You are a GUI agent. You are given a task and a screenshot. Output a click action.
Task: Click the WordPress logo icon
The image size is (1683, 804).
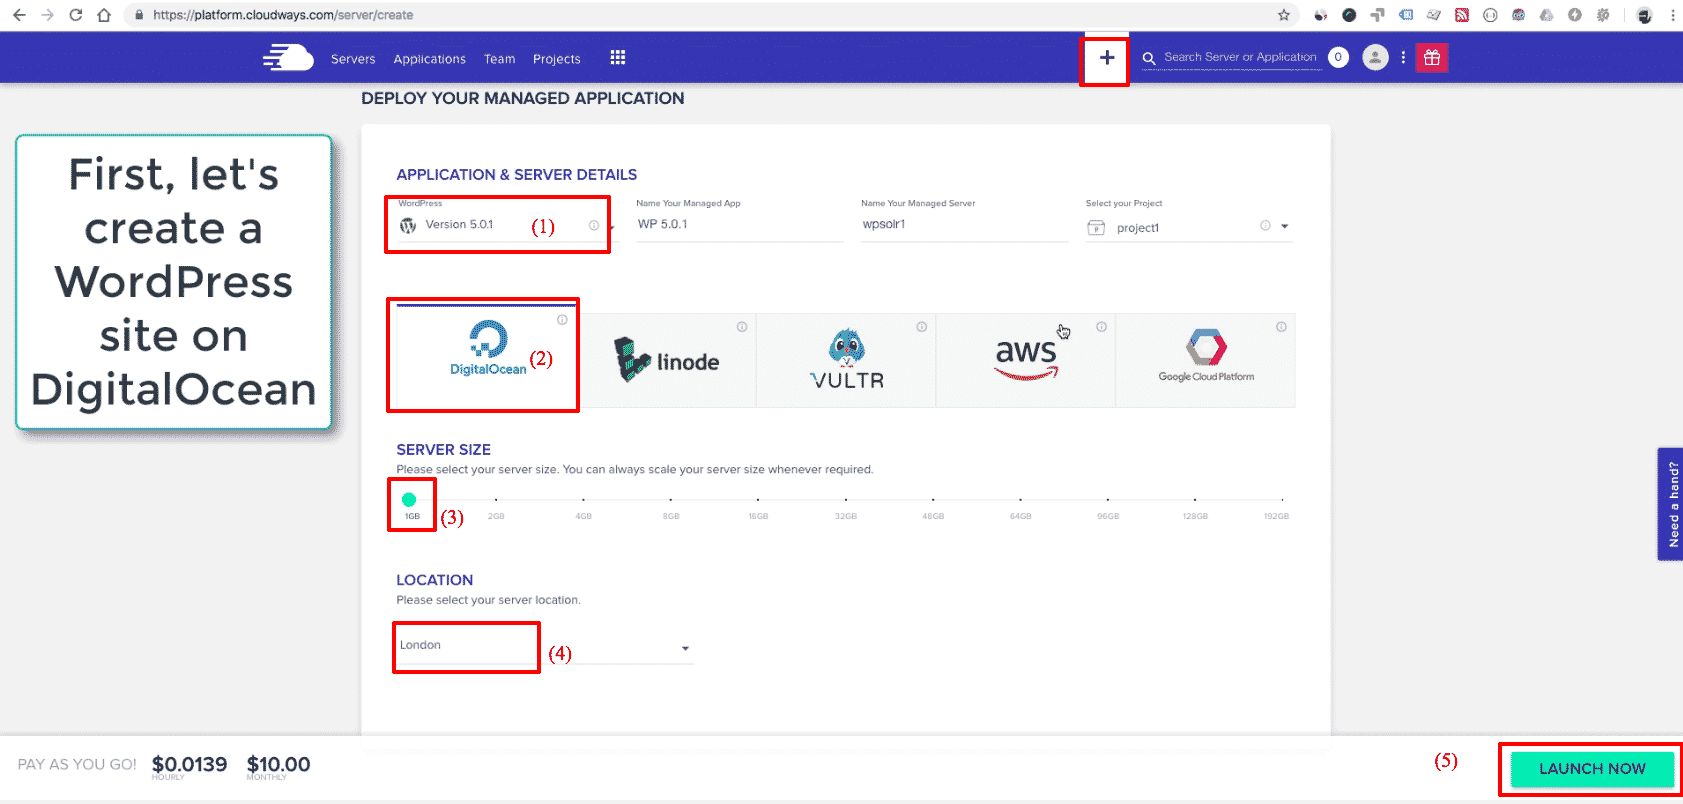(x=408, y=226)
